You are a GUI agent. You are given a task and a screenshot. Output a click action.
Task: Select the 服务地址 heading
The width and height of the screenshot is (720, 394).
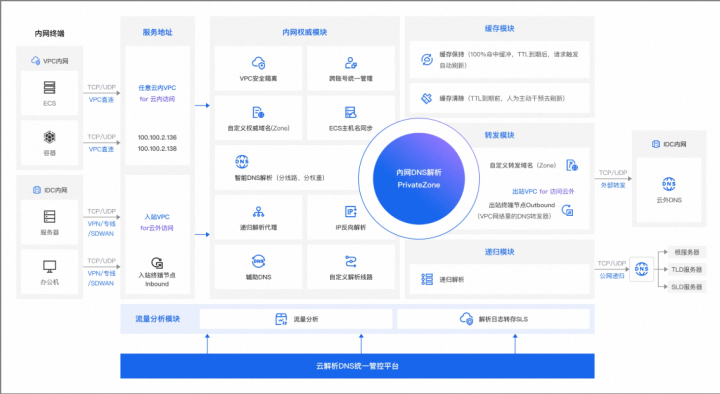(158, 32)
